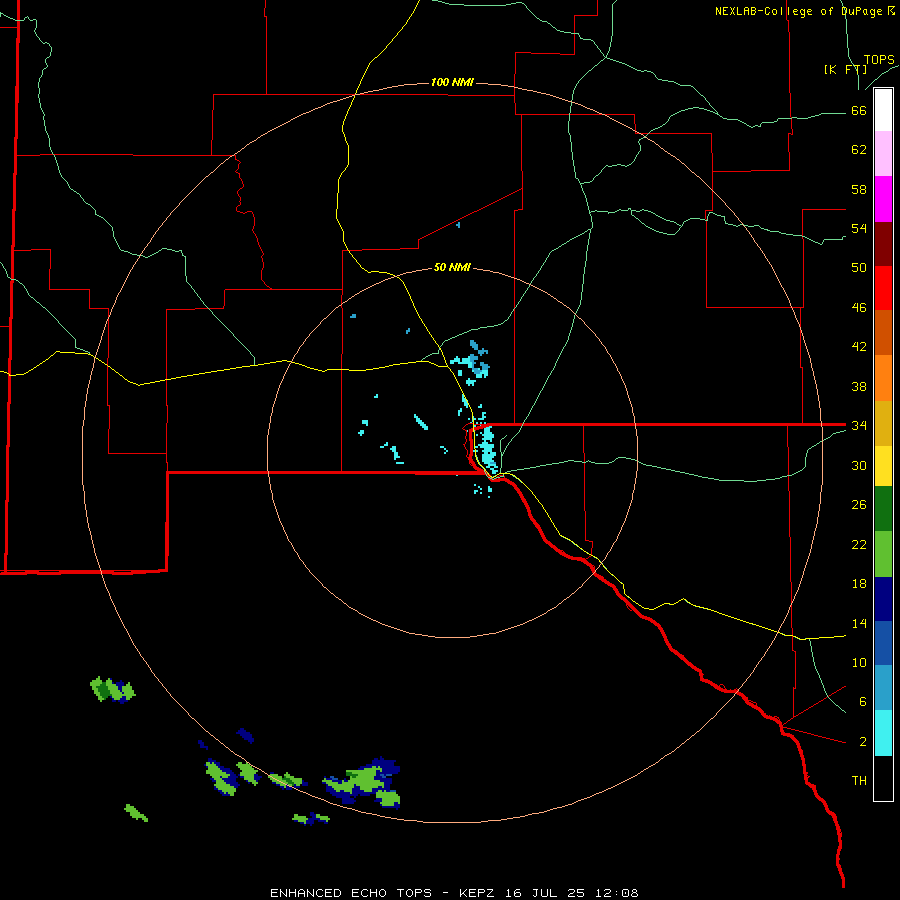Click the 50 NMI range ring label
This screenshot has height=900, width=900.
pyautogui.click(x=452, y=267)
